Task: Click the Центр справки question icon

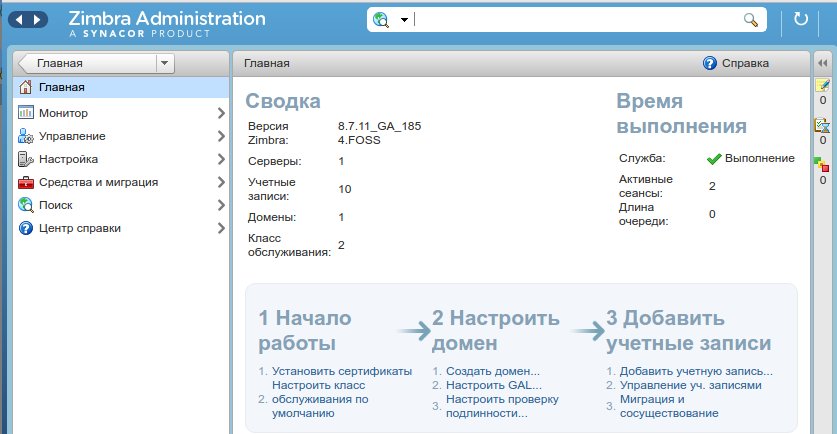Action: coord(25,228)
